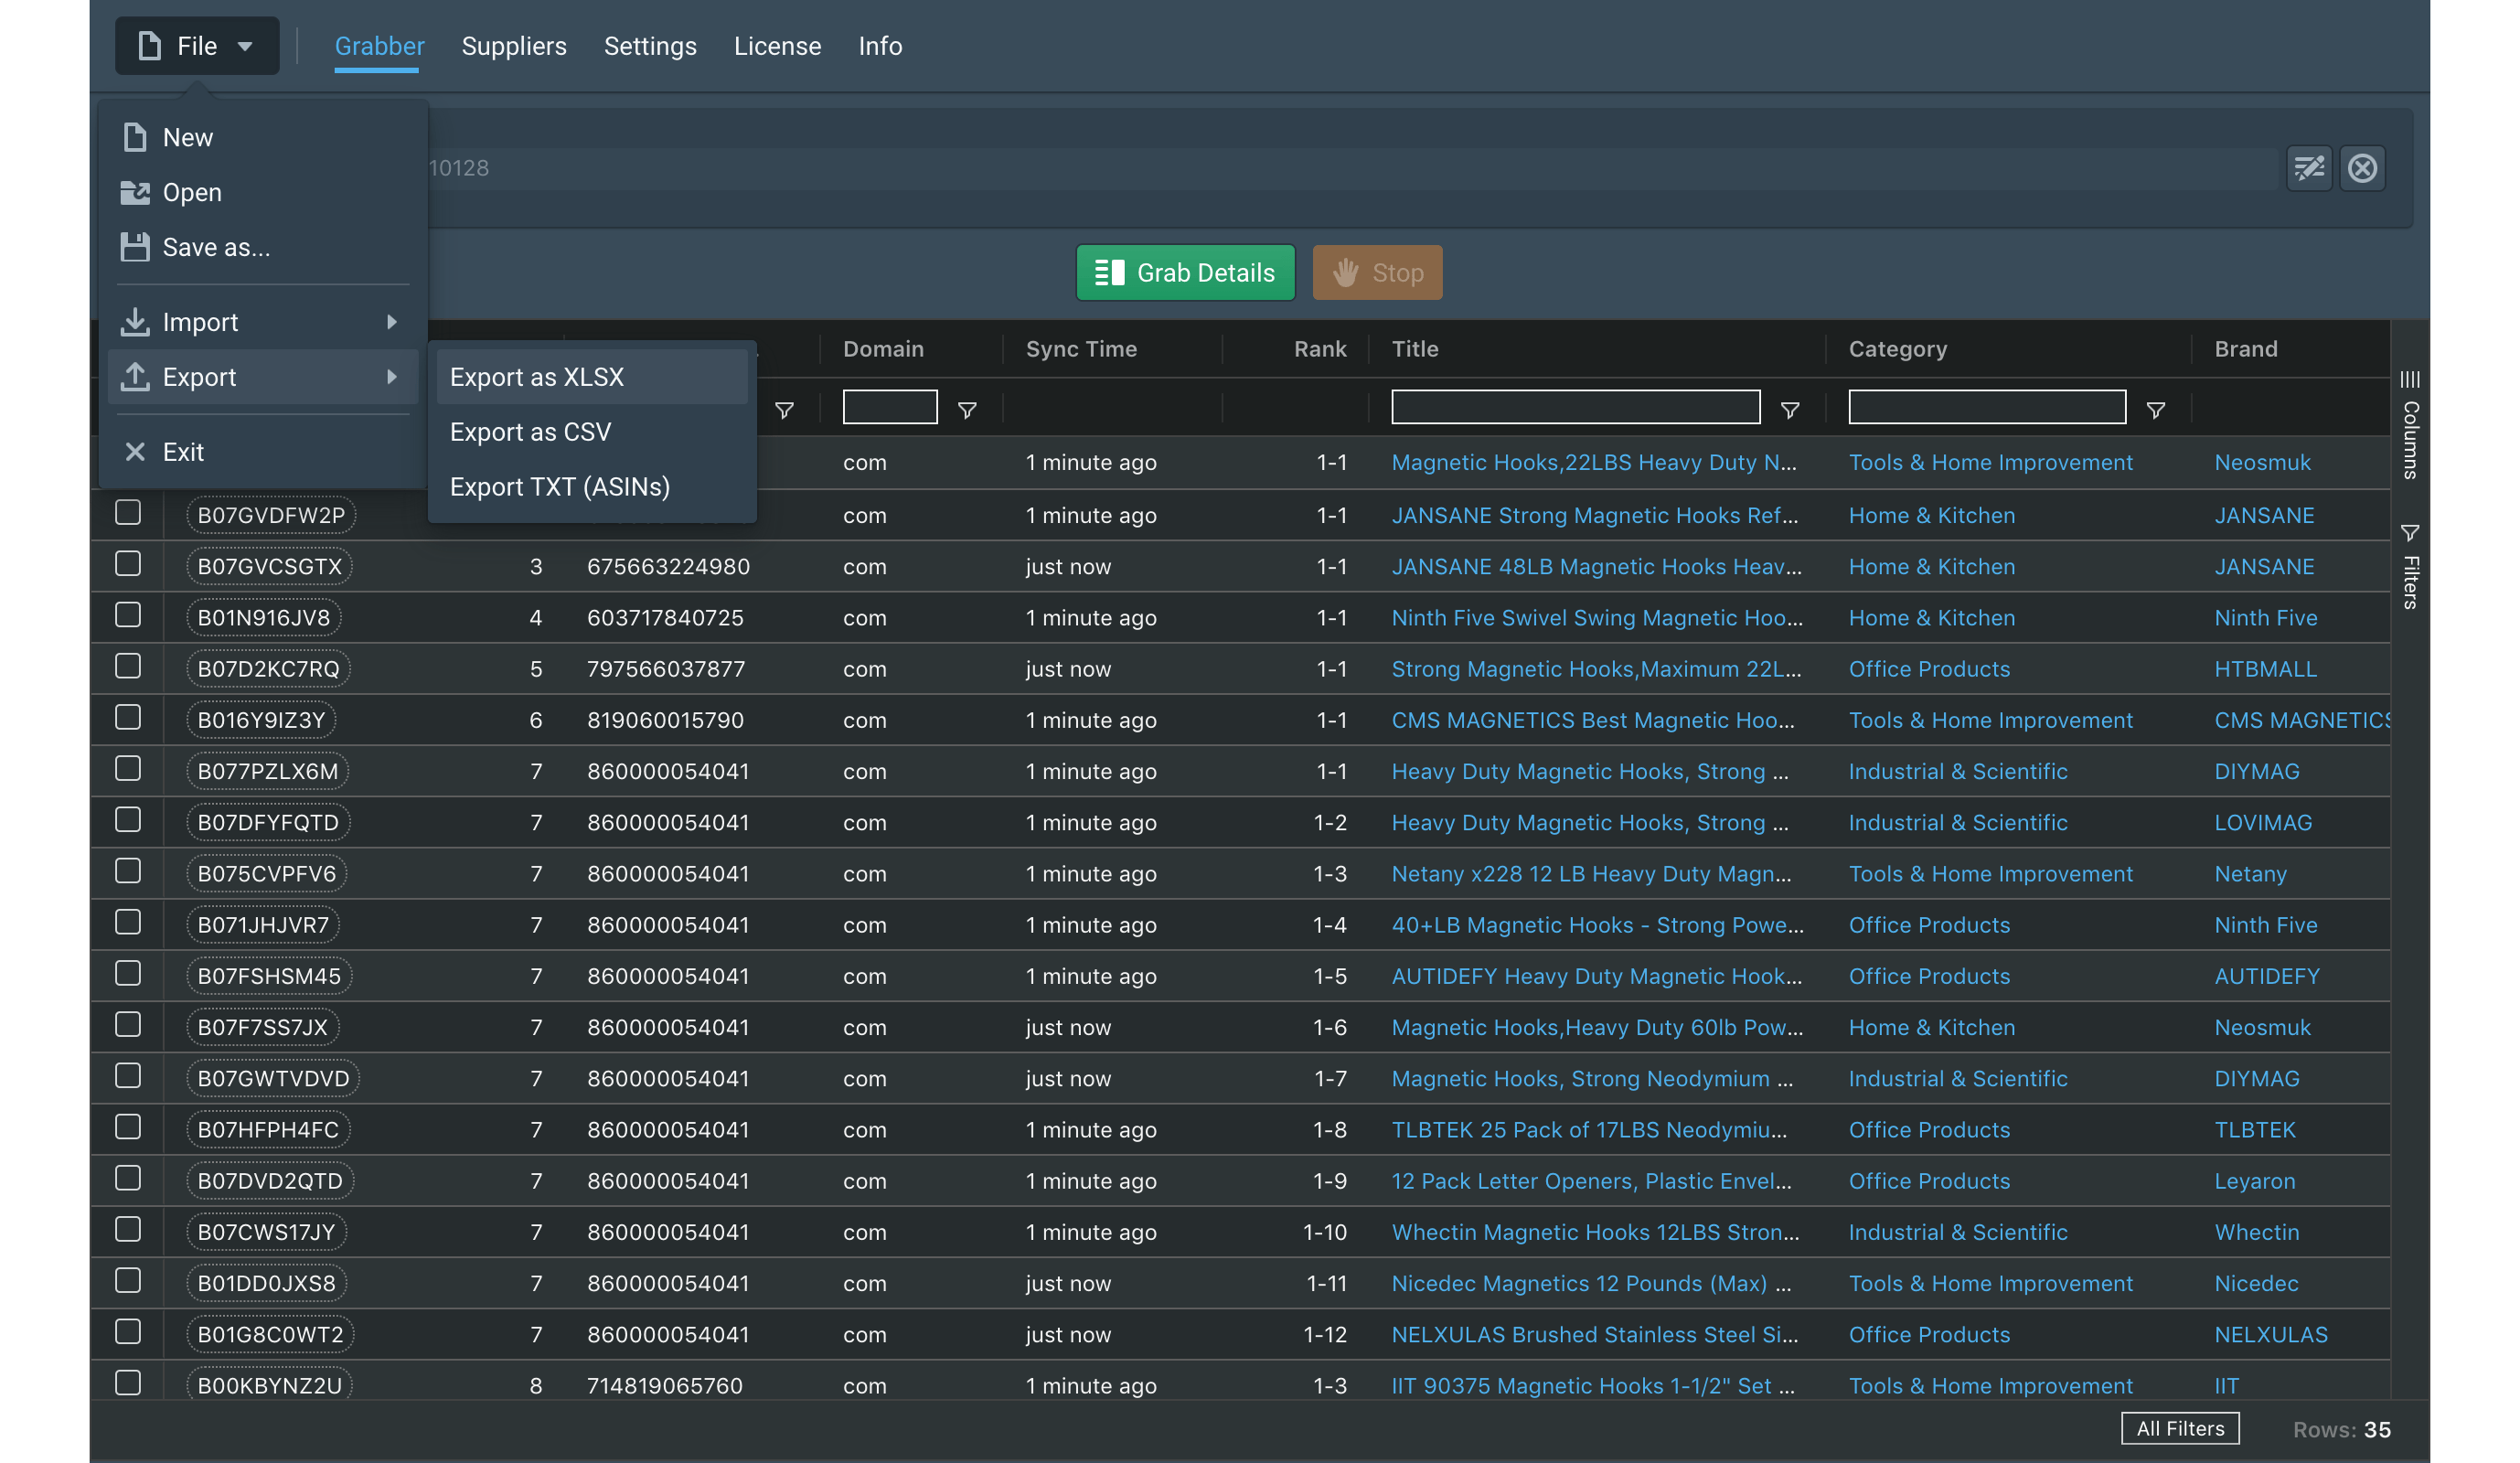Switch to the Suppliers tab
The image size is (2520, 1463).
click(514, 46)
